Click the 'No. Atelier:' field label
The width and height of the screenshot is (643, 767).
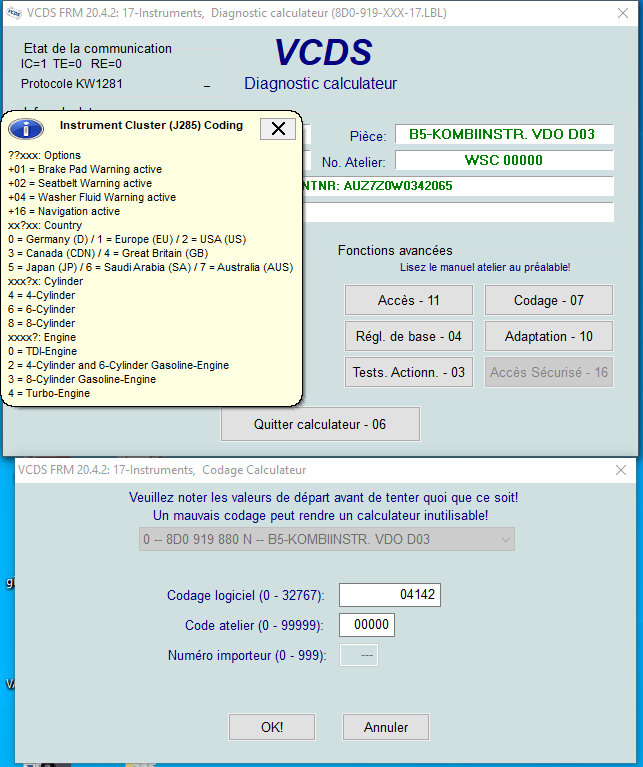pos(354,162)
